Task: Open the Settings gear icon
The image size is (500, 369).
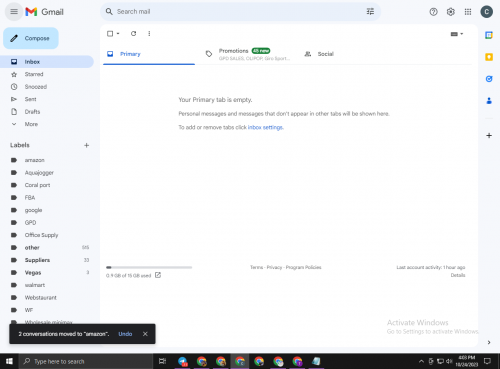Action: tap(451, 12)
